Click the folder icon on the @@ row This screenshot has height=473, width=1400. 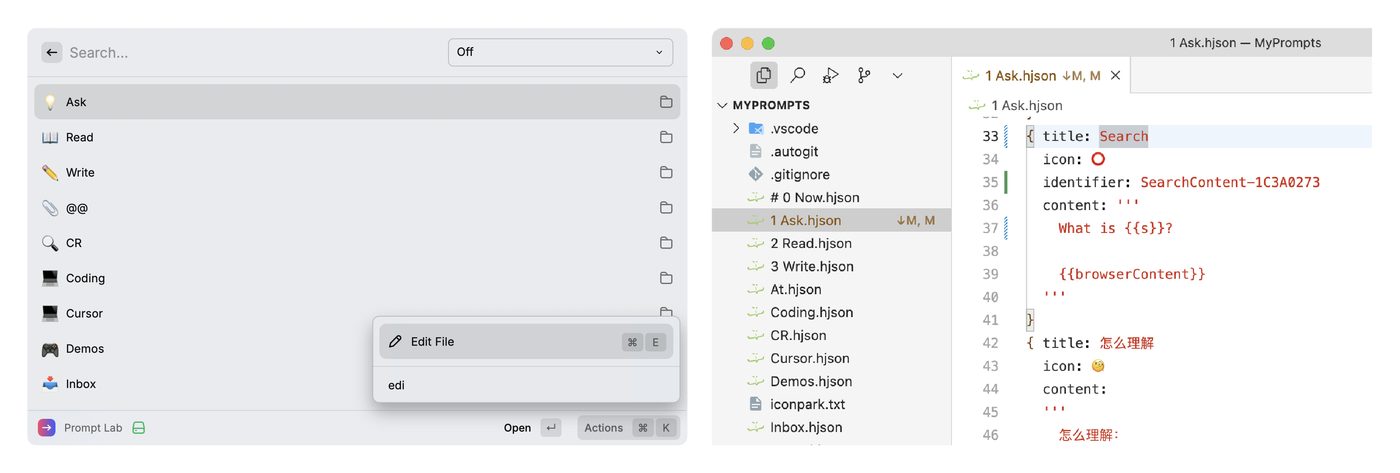[x=666, y=208]
